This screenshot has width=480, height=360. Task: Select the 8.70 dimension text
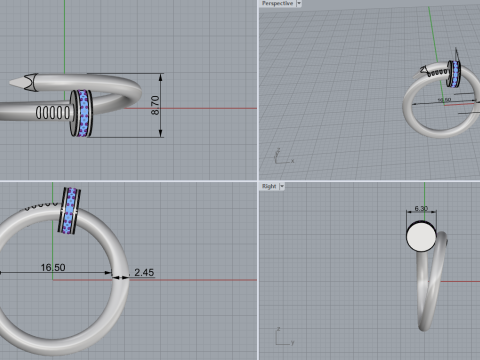click(155, 105)
